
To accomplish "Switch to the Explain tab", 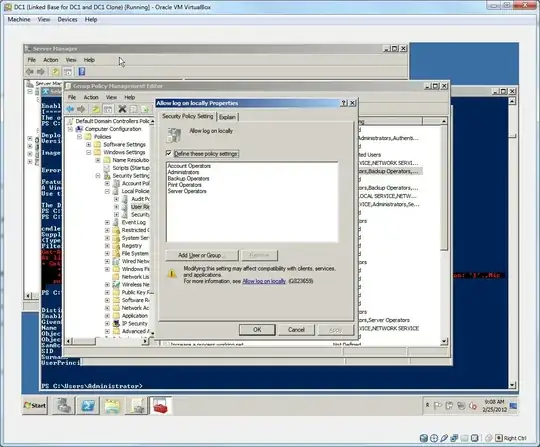I will [227, 117].
